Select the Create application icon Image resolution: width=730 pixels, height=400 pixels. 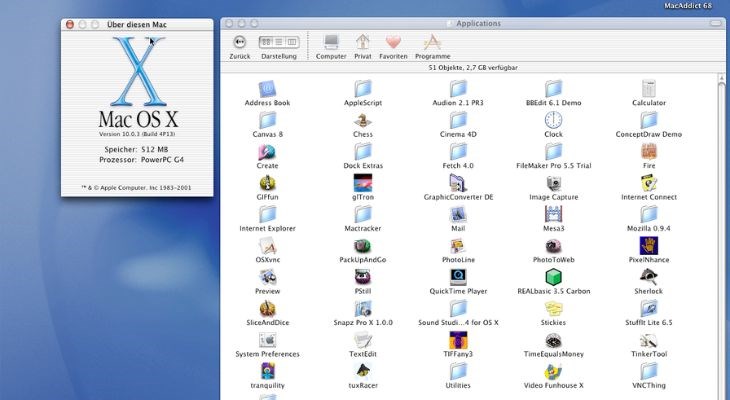click(267, 151)
